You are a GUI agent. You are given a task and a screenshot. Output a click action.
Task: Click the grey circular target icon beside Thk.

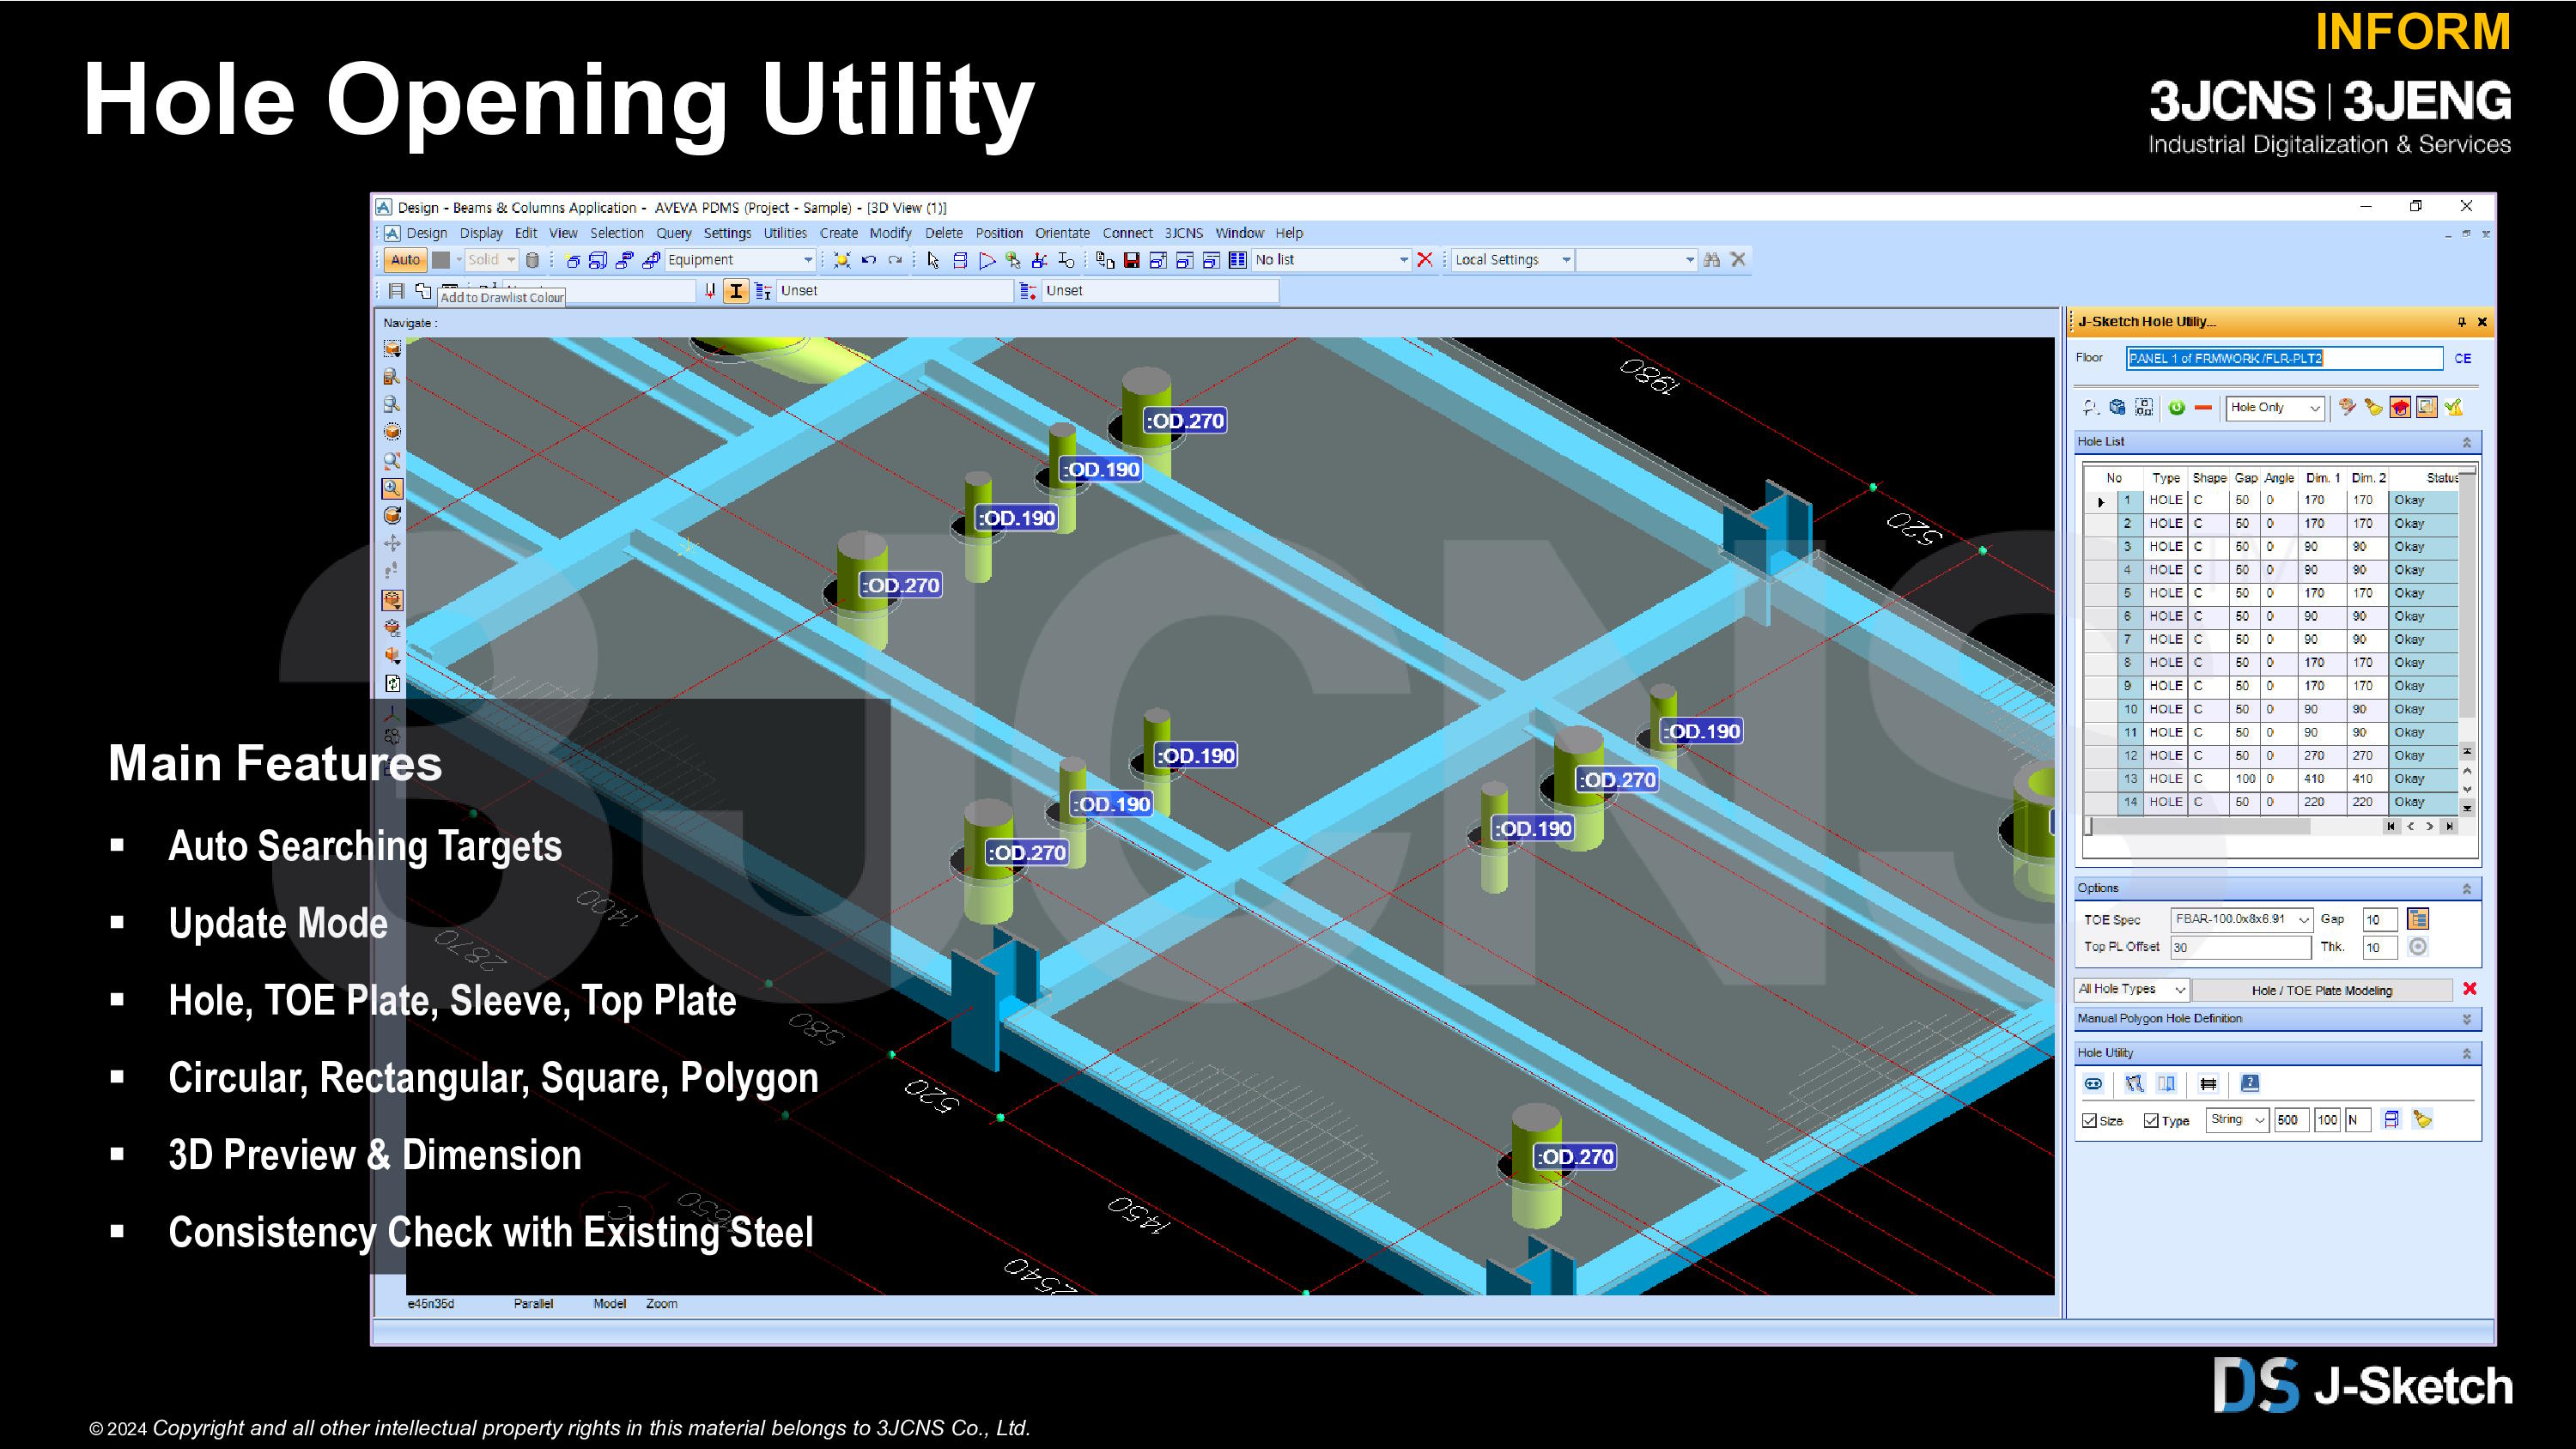[2418, 947]
